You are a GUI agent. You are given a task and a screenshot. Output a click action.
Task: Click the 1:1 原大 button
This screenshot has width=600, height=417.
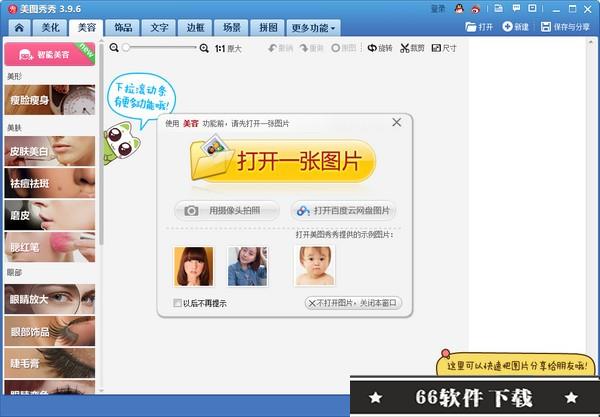pyautogui.click(x=228, y=49)
